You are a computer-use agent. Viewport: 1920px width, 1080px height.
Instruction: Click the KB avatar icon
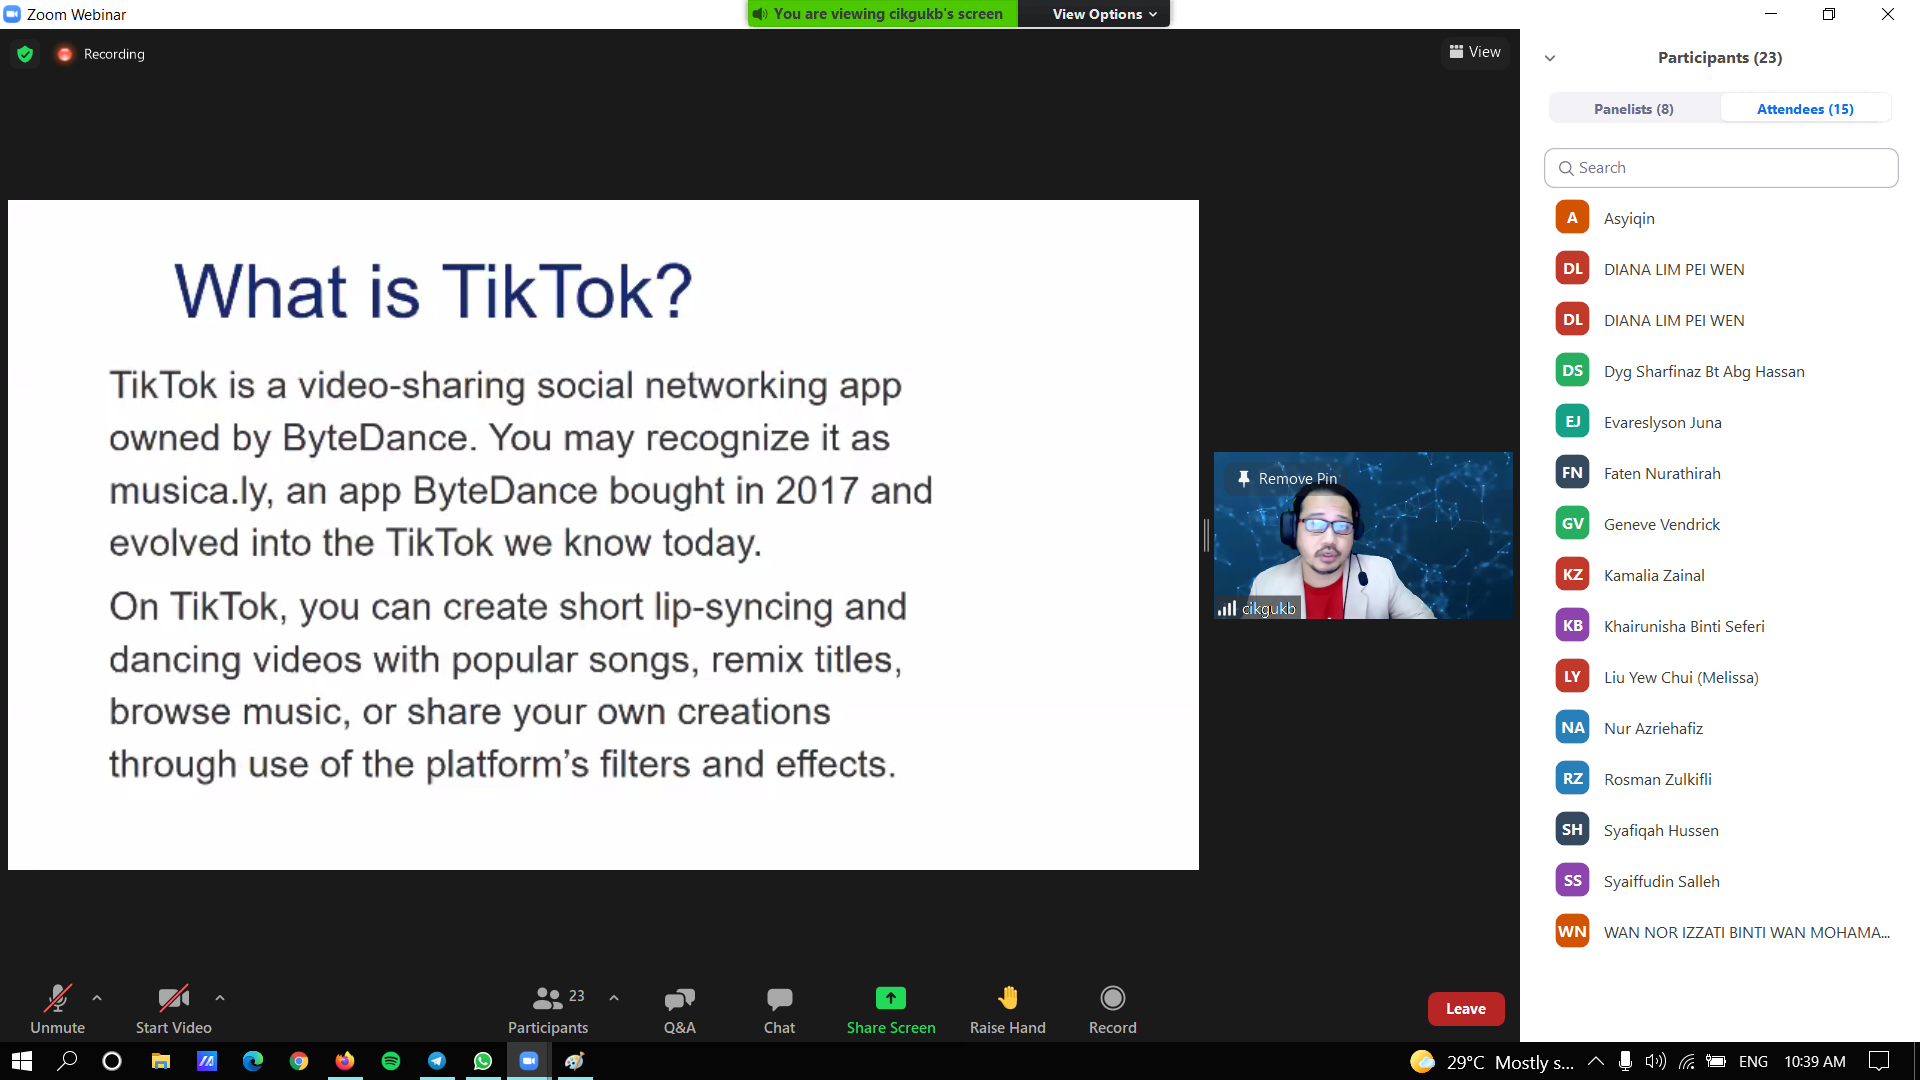tap(1572, 625)
